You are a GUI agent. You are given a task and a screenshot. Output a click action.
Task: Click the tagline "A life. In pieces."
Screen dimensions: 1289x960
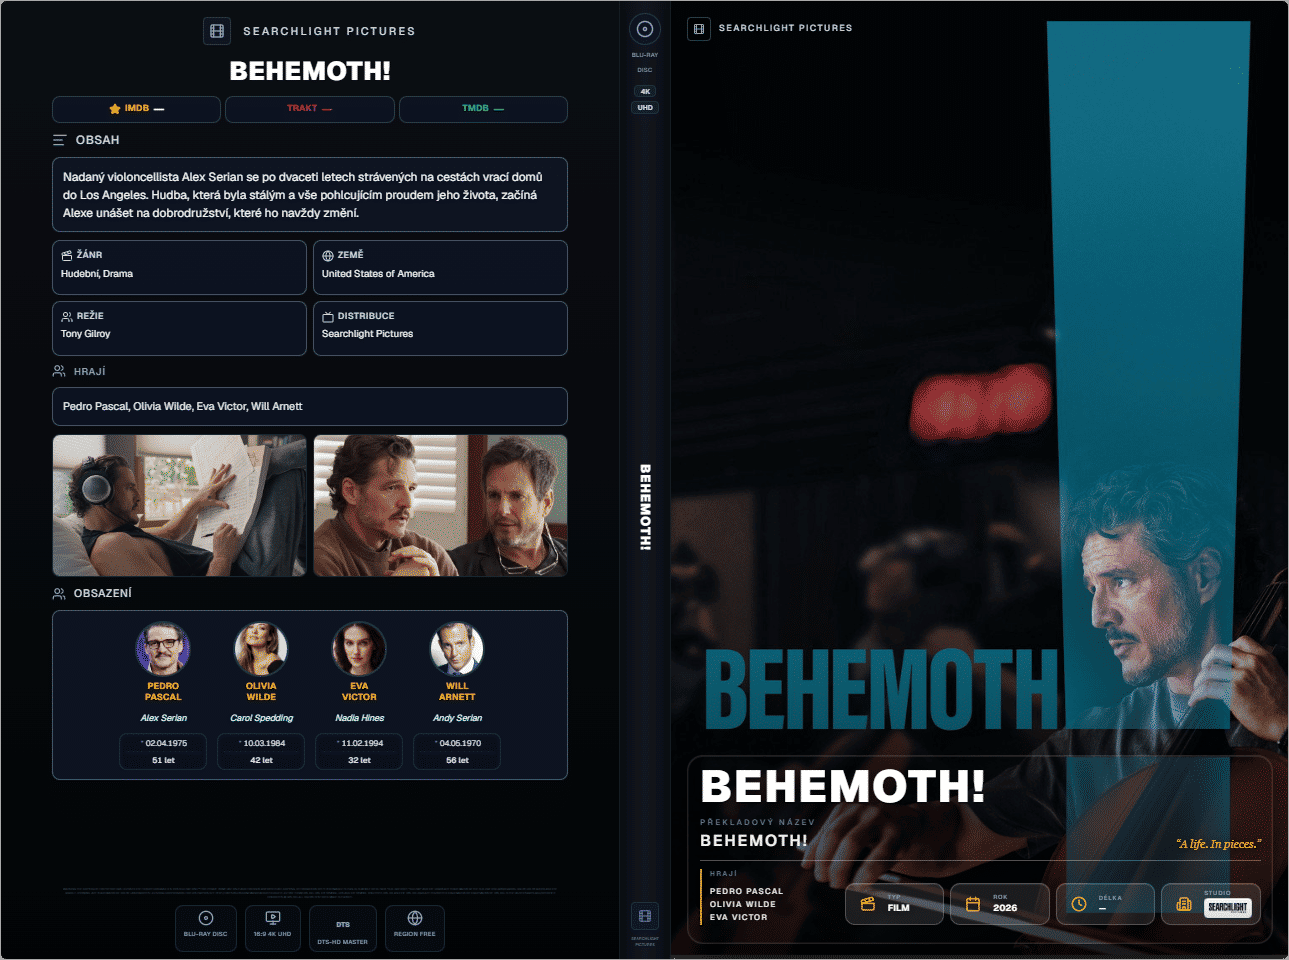(1219, 844)
